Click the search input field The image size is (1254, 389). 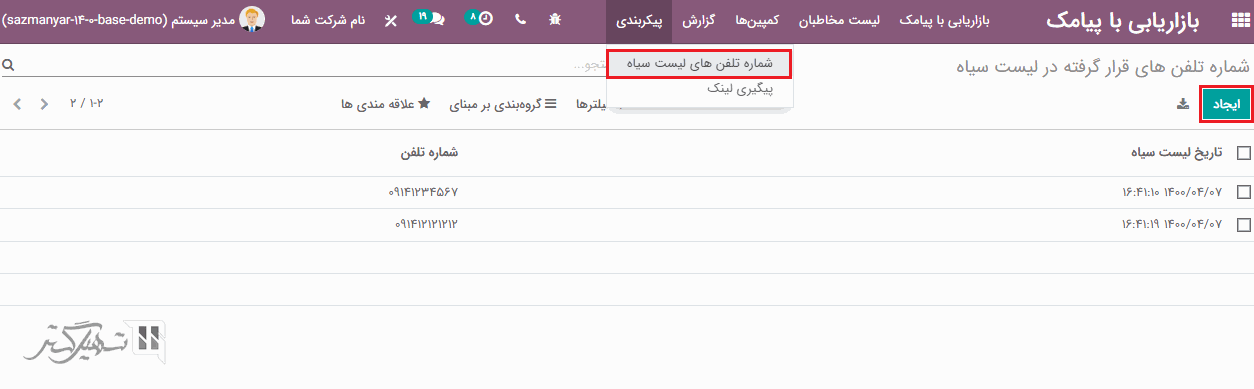tap(300, 65)
